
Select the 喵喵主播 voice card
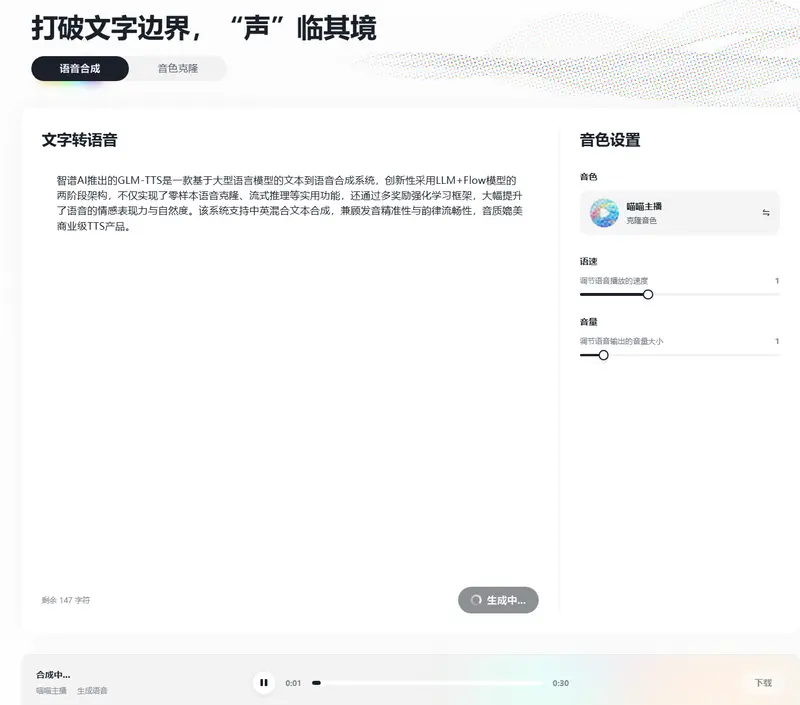680,211
